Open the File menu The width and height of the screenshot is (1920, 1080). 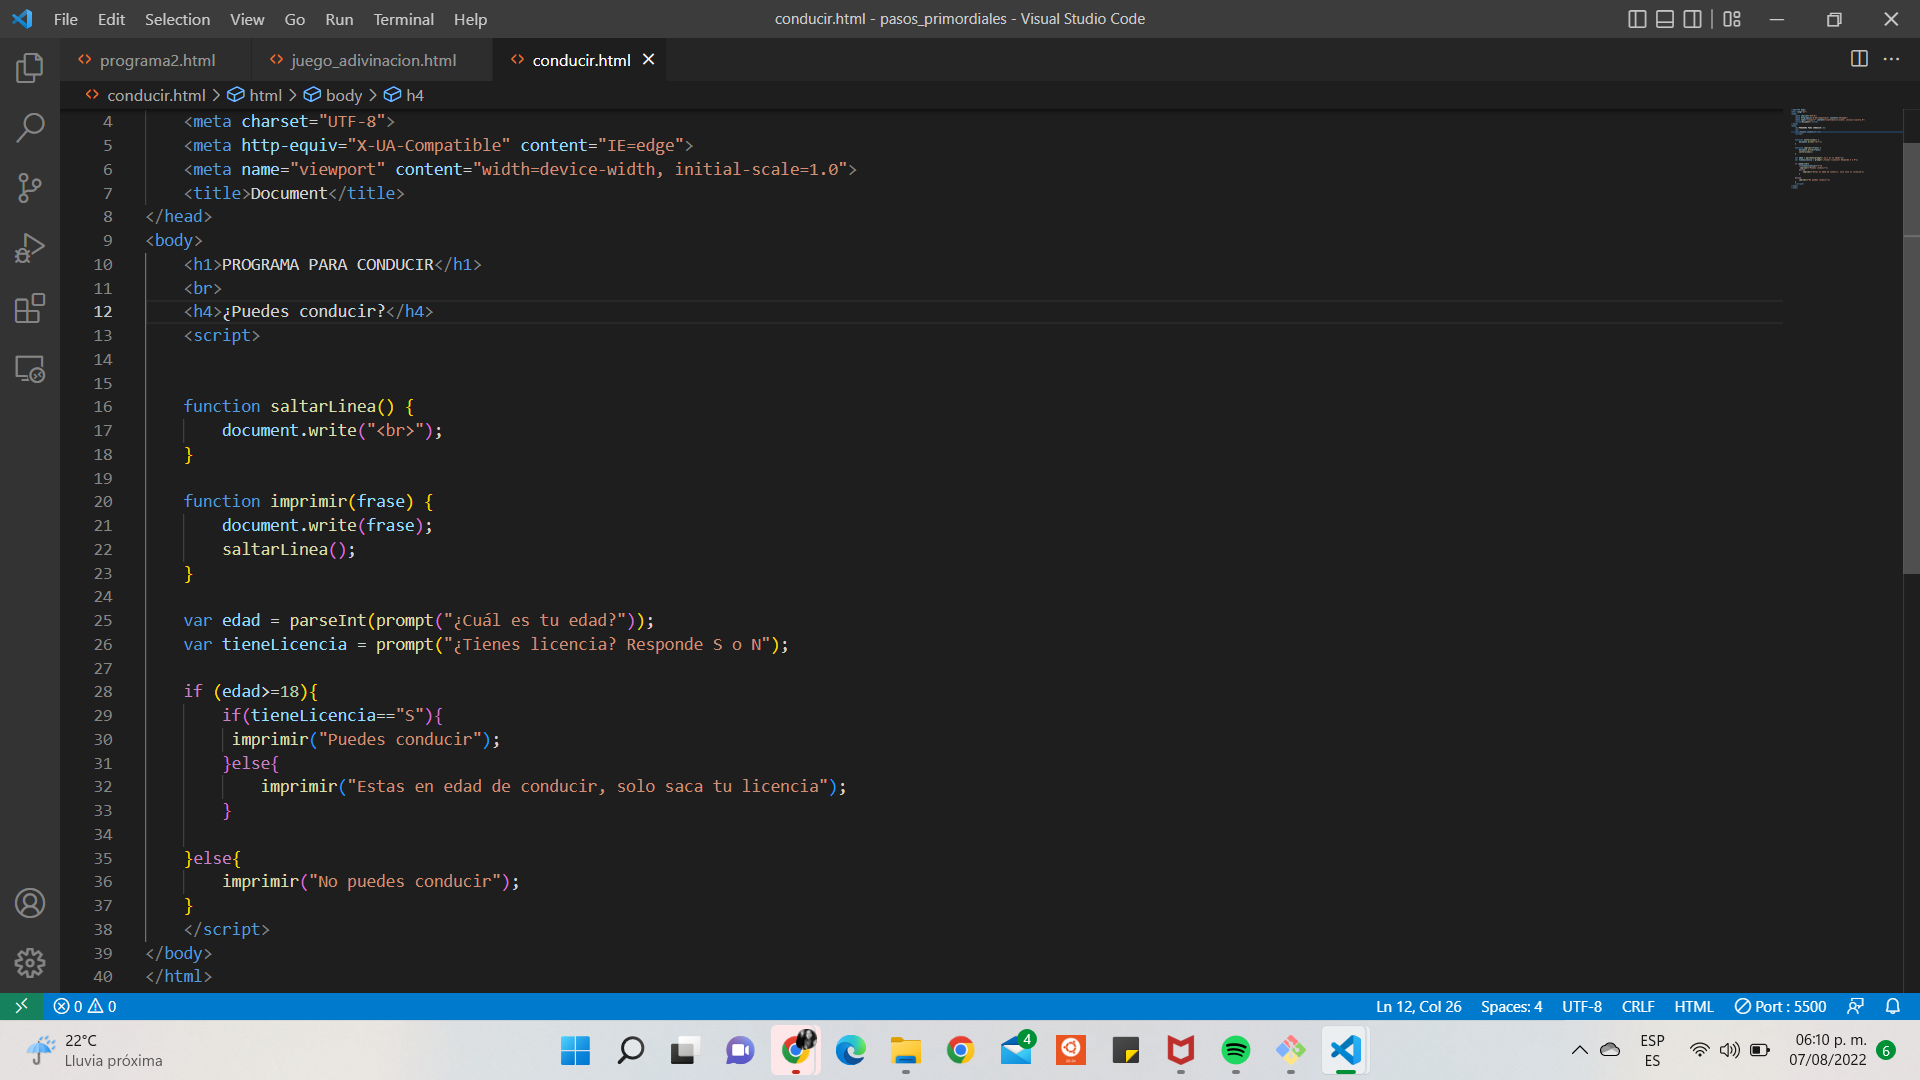point(66,19)
